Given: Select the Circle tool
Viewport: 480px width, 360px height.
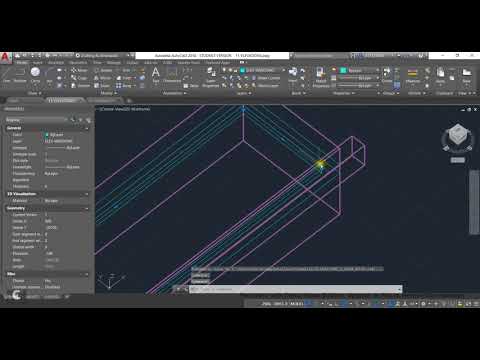Looking at the screenshot, I should pyautogui.click(x=35, y=75).
